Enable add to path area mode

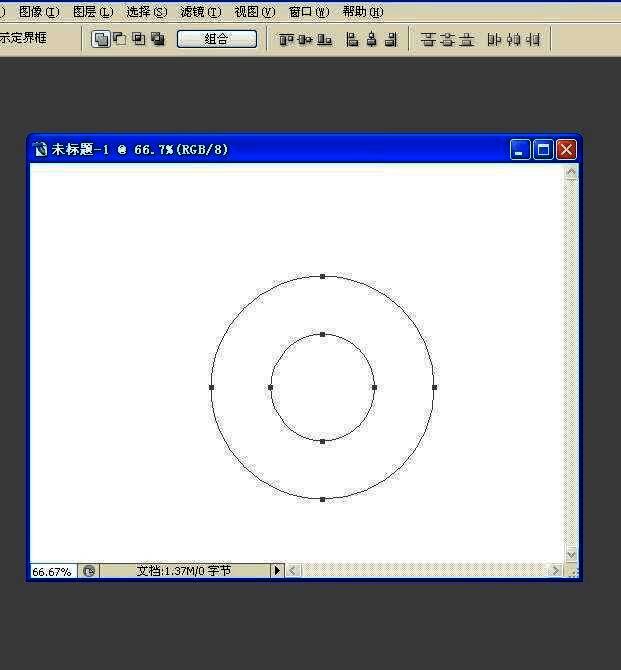(x=101, y=39)
